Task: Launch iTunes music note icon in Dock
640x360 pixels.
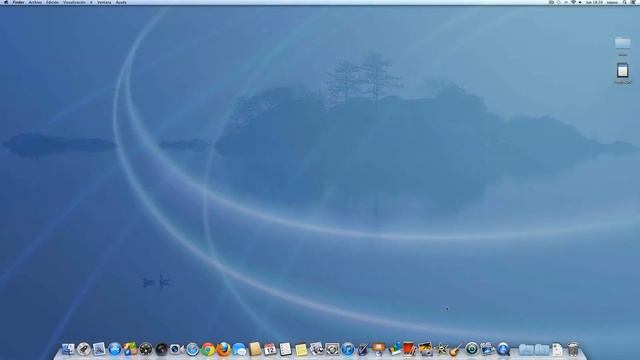Action: coord(347,349)
